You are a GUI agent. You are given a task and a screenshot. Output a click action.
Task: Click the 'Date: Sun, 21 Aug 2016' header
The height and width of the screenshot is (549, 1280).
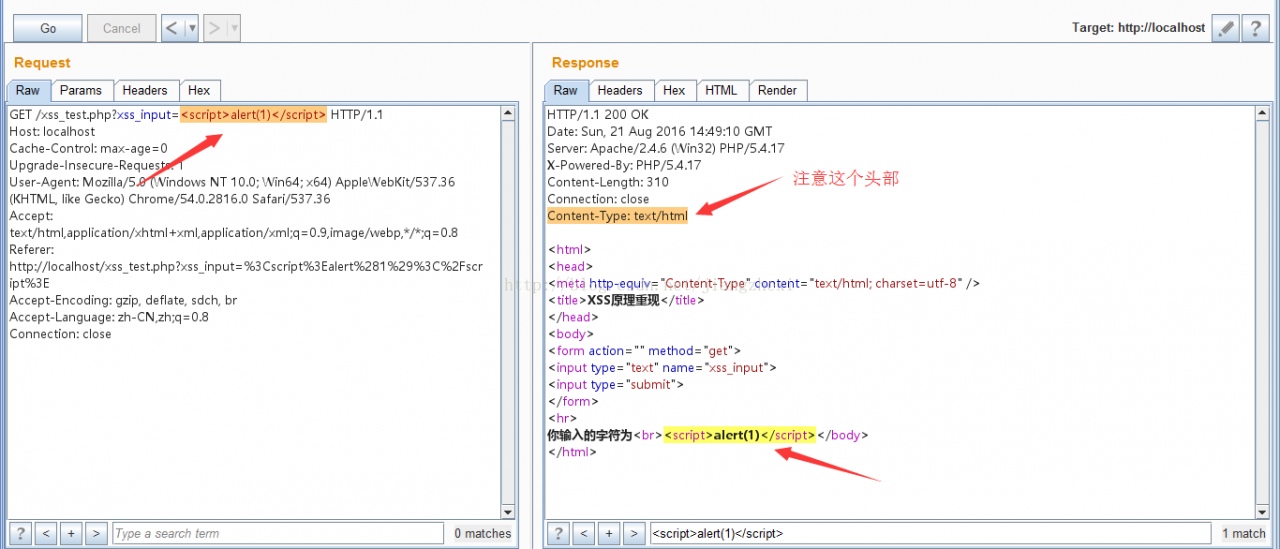(659, 131)
